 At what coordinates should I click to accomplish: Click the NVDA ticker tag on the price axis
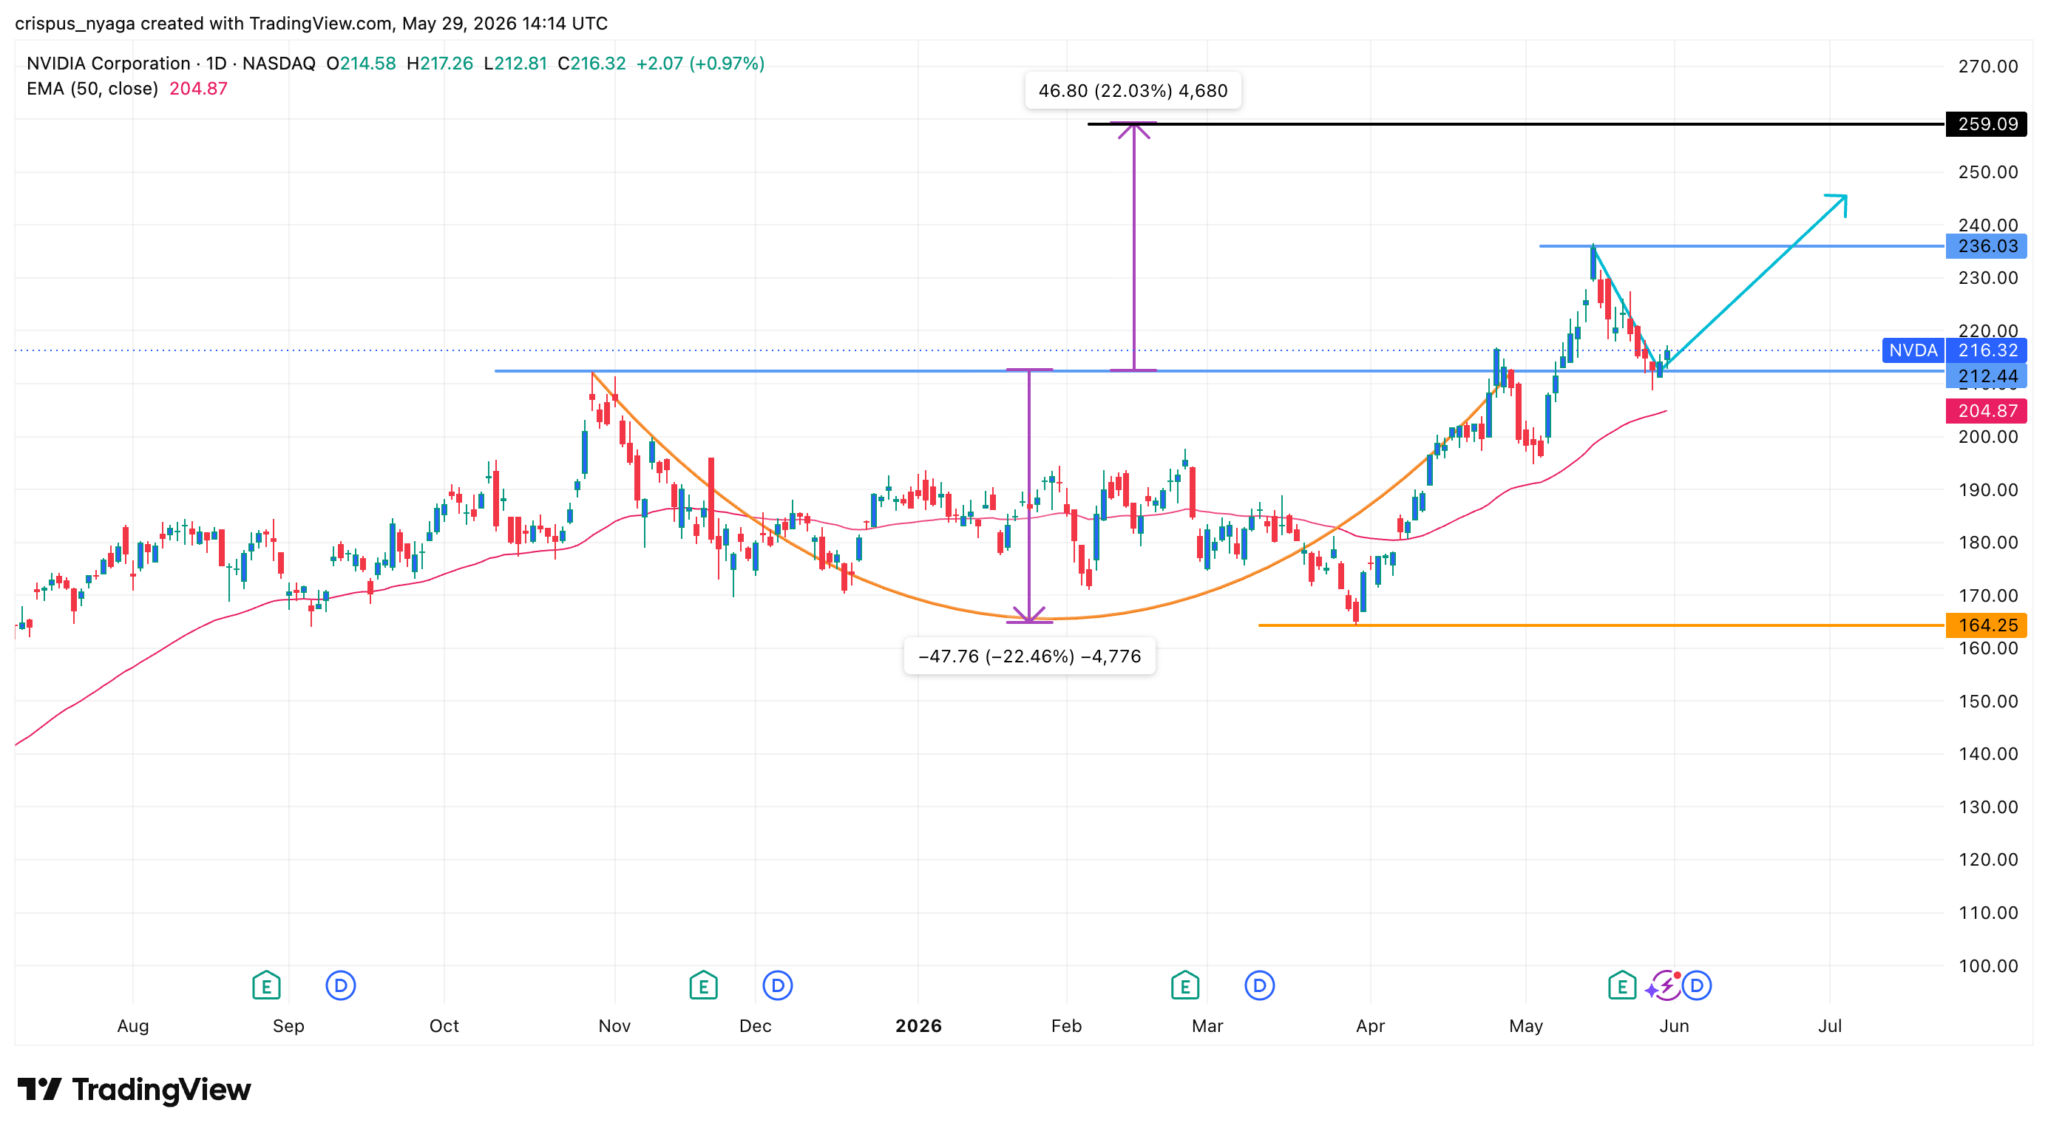pos(1913,350)
